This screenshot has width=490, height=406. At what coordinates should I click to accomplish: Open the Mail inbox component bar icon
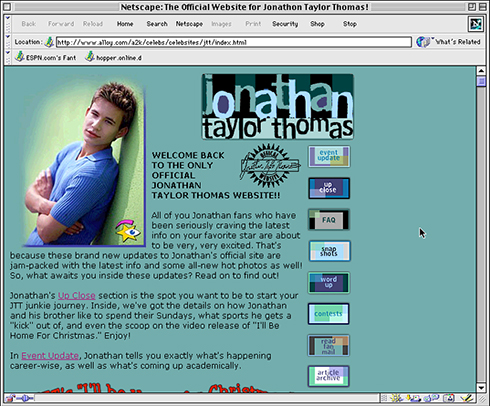click(x=414, y=398)
